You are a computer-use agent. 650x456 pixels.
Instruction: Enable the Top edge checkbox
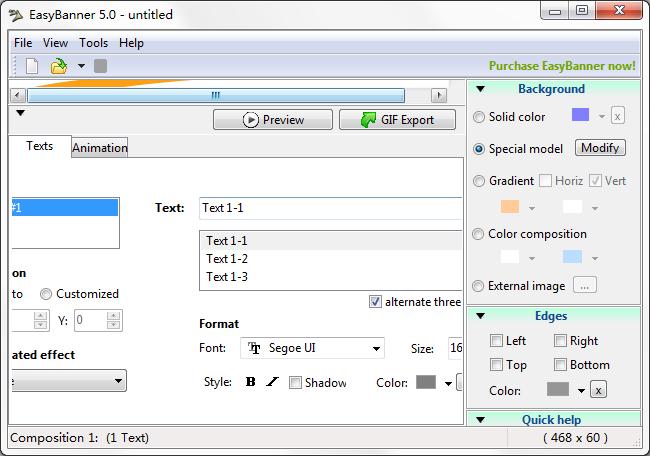click(496, 365)
